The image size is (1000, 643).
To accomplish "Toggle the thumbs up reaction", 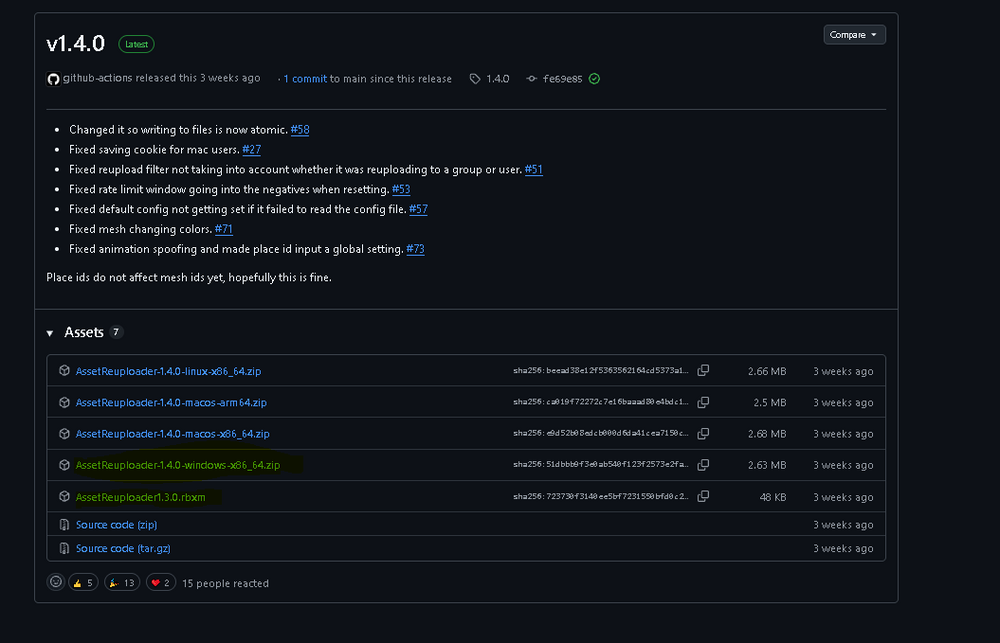I will pyautogui.click(x=83, y=582).
